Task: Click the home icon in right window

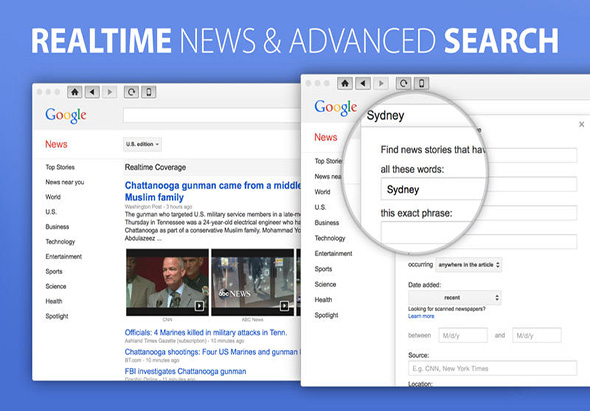Action: (345, 83)
